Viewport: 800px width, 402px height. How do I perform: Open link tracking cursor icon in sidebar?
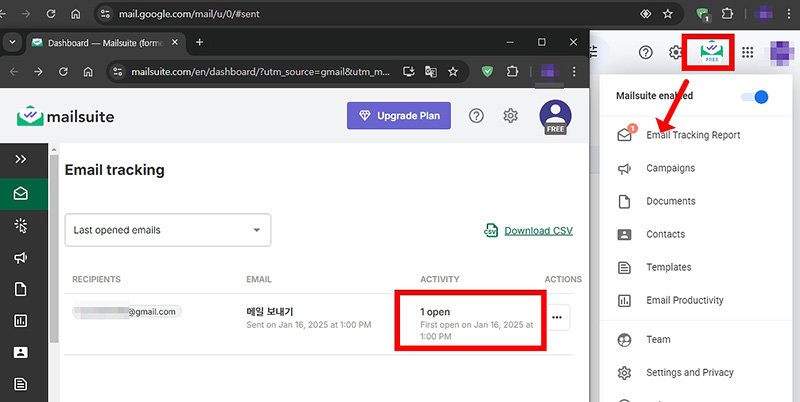20,225
